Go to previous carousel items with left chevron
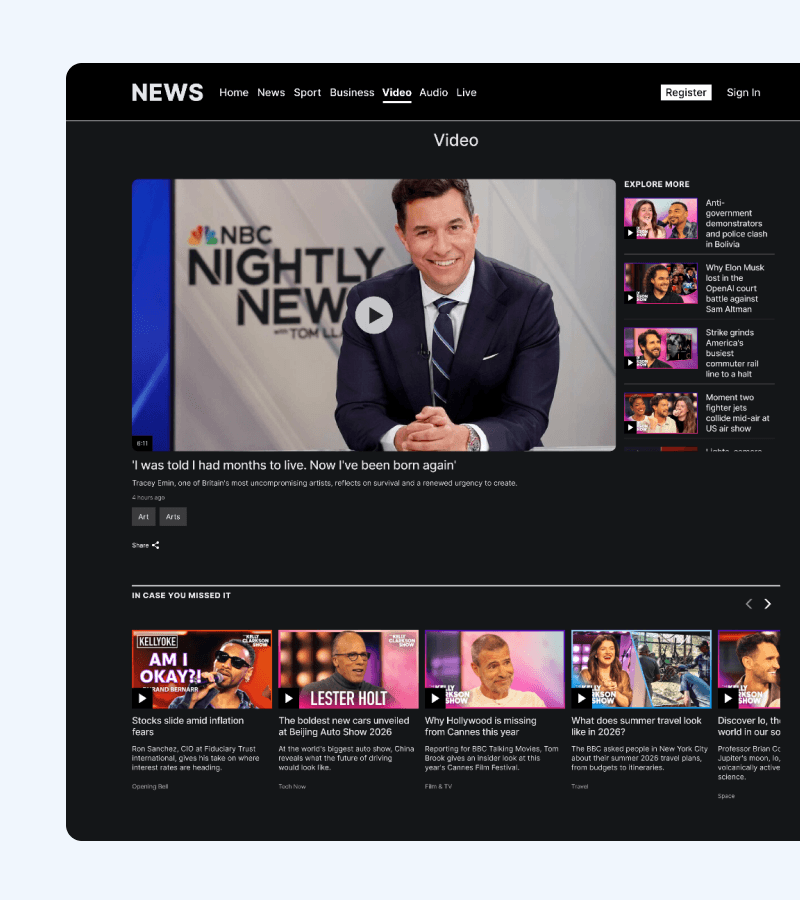 tap(748, 604)
